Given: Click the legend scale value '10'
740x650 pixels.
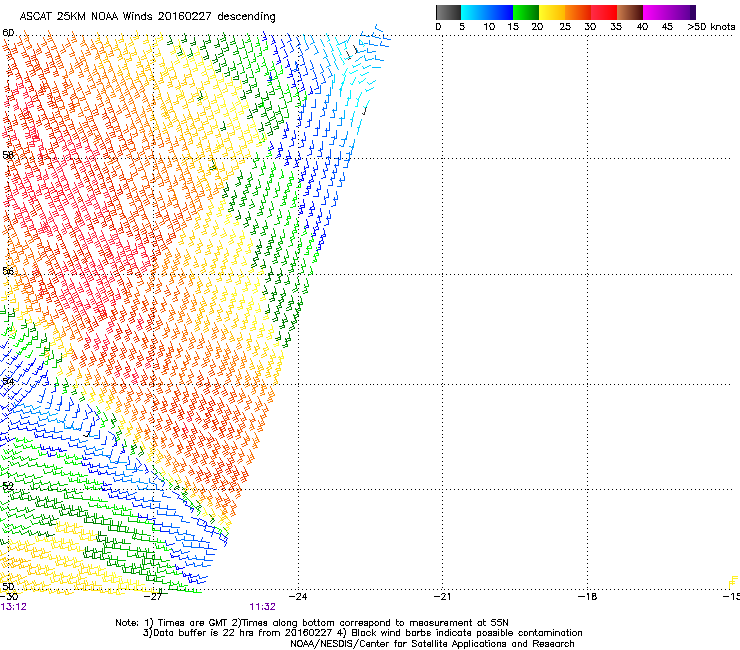Looking at the screenshot, I should pos(489,27).
